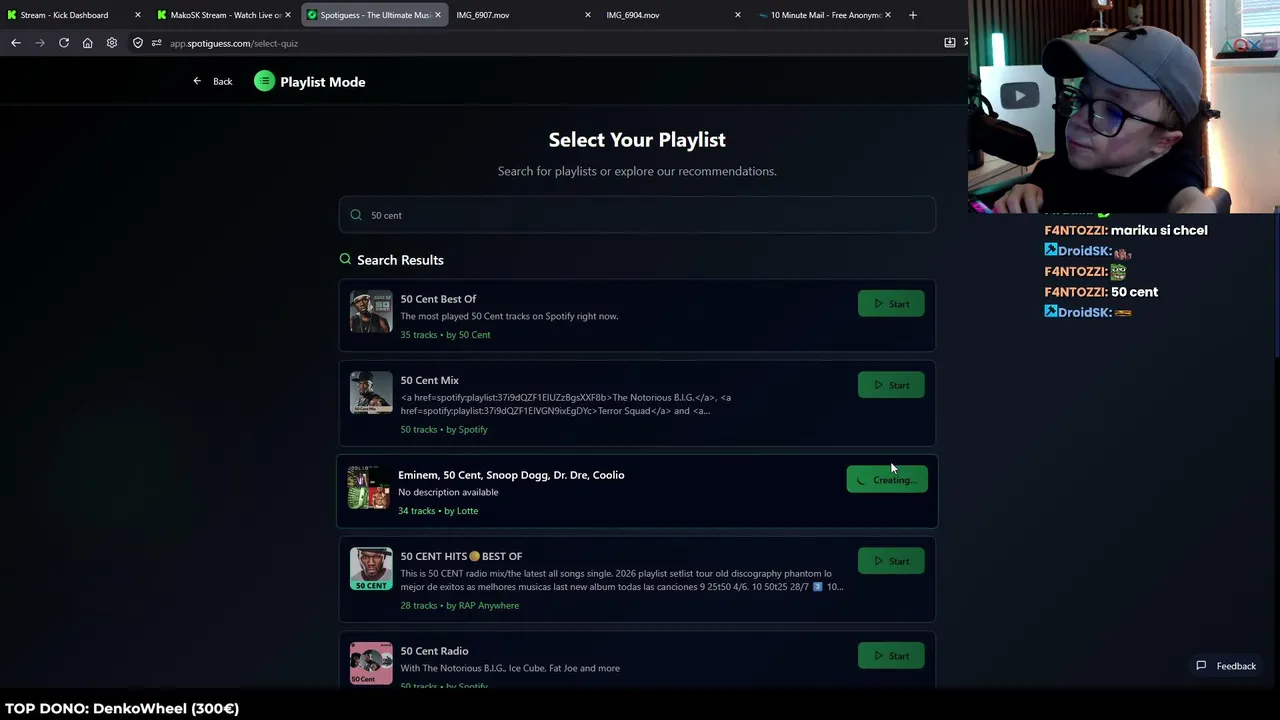Screen dimensions: 1280x720
Task: Start the 50 CENT HITS BEST OF playlist
Action: coord(891,561)
